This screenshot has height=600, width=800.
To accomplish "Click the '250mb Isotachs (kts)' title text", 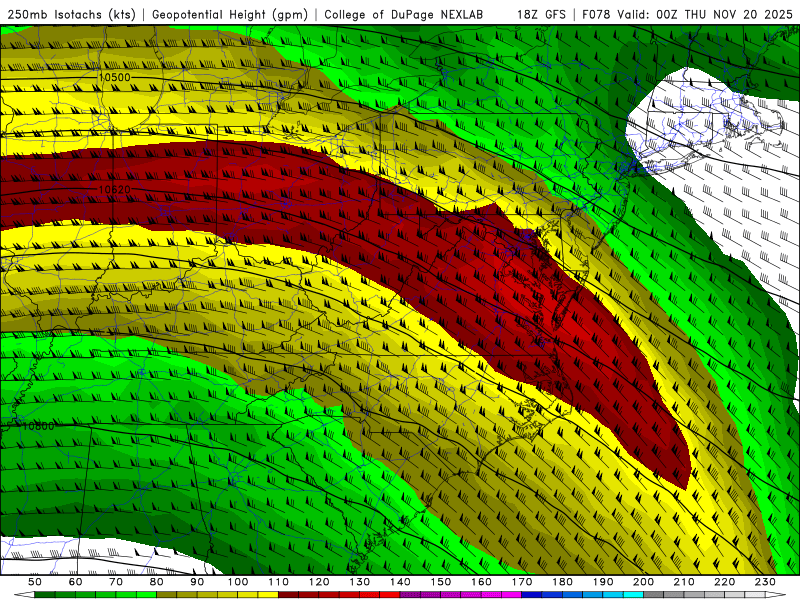I will coord(71,15).
